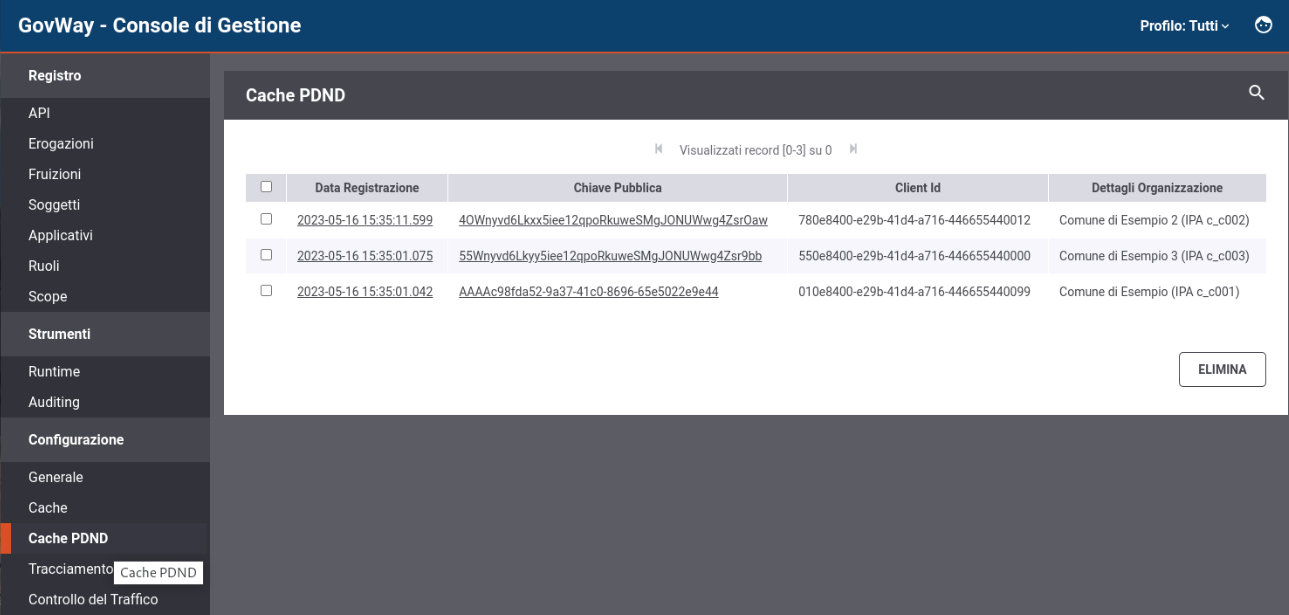This screenshot has width=1289, height=615.
Task: Click the Data Registrazione column header
Action: click(x=367, y=188)
